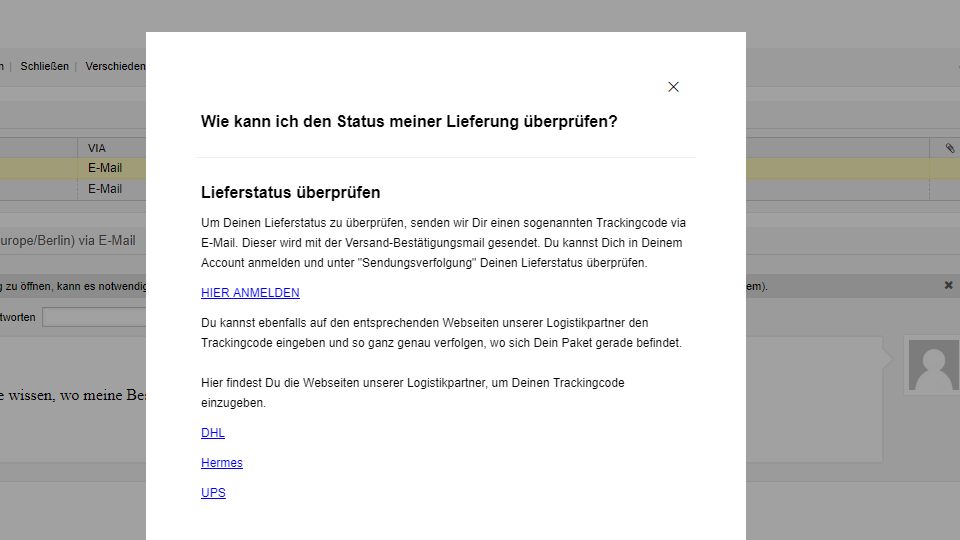This screenshot has height=540, width=960.
Task: Click the VIA column header
Action: pyautogui.click(x=97, y=148)
